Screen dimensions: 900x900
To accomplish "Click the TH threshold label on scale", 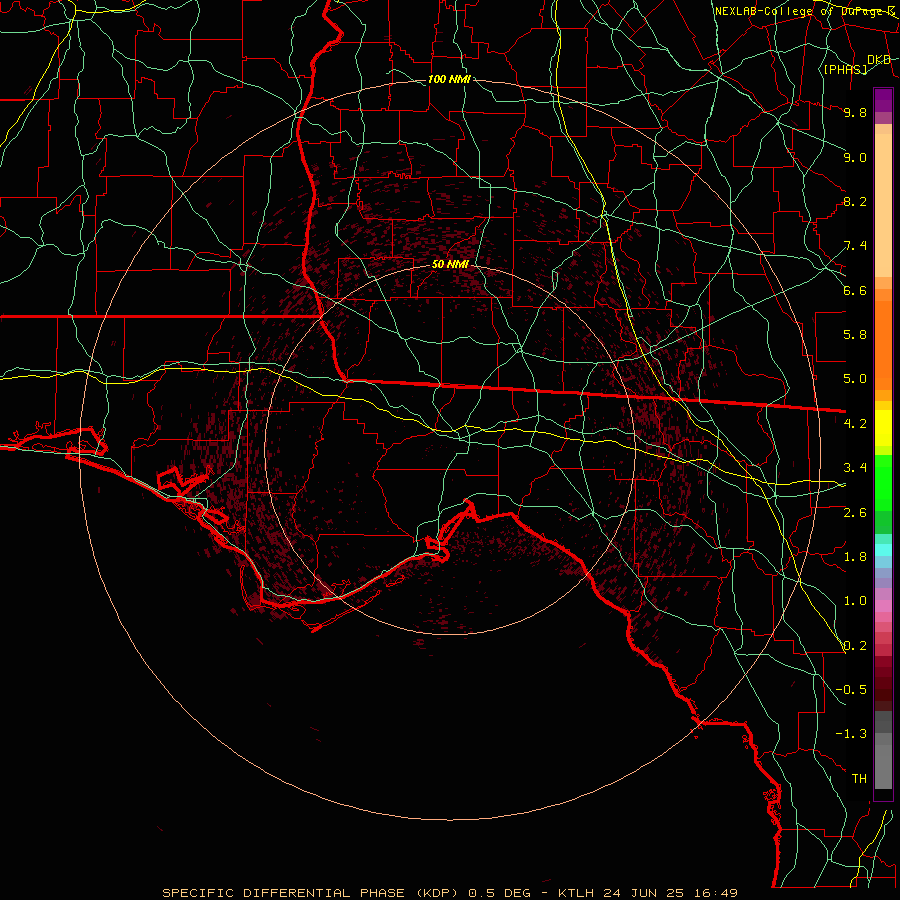I will coord(859,779).
